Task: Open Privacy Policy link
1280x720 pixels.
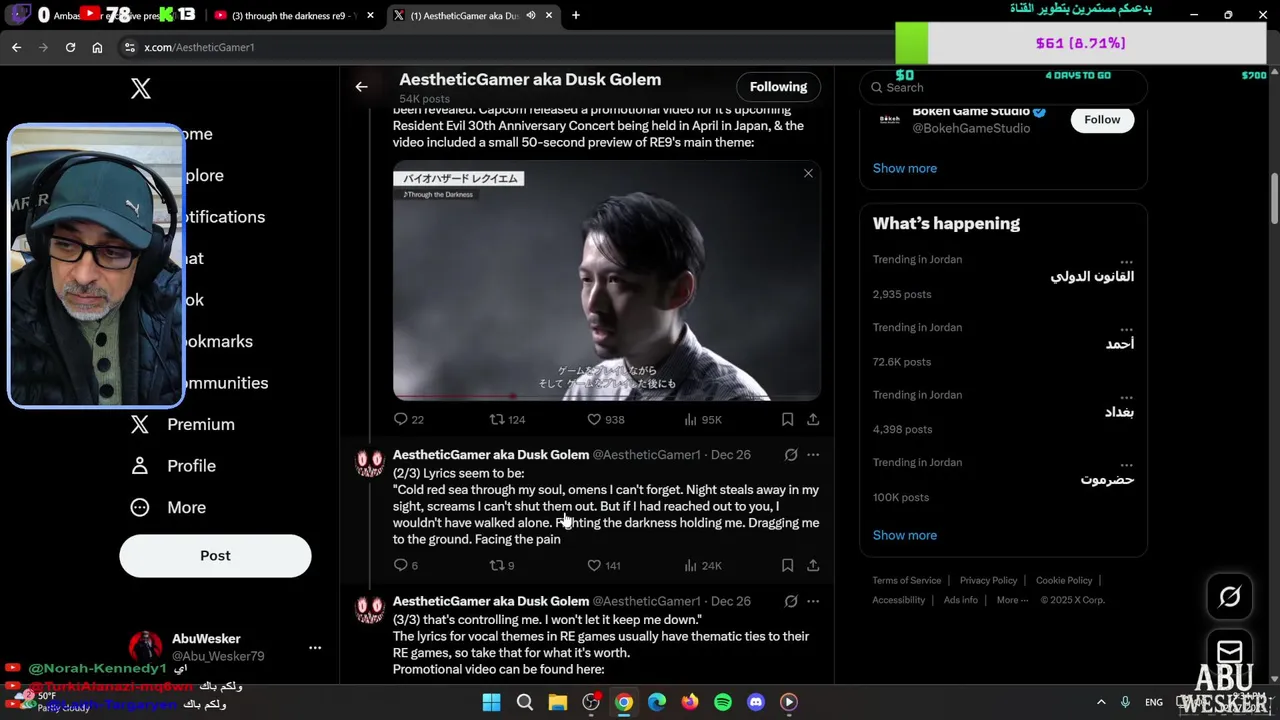Action: 988,580
